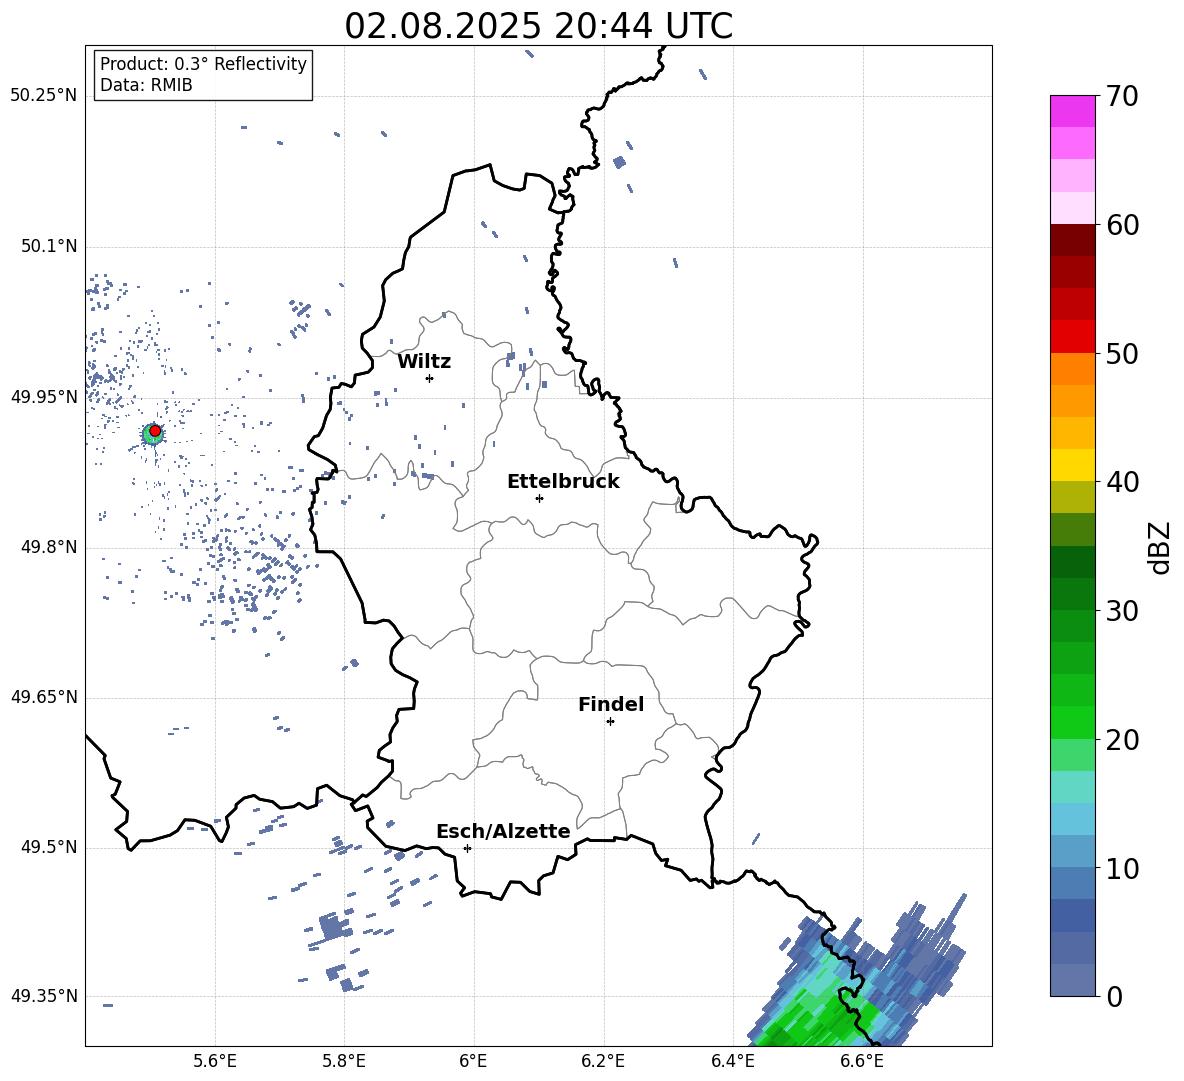Click the turquoise colorbar segment below 20 dBZ
The width and height of the screenshot is (1184, 1081).
point(1072,787)
